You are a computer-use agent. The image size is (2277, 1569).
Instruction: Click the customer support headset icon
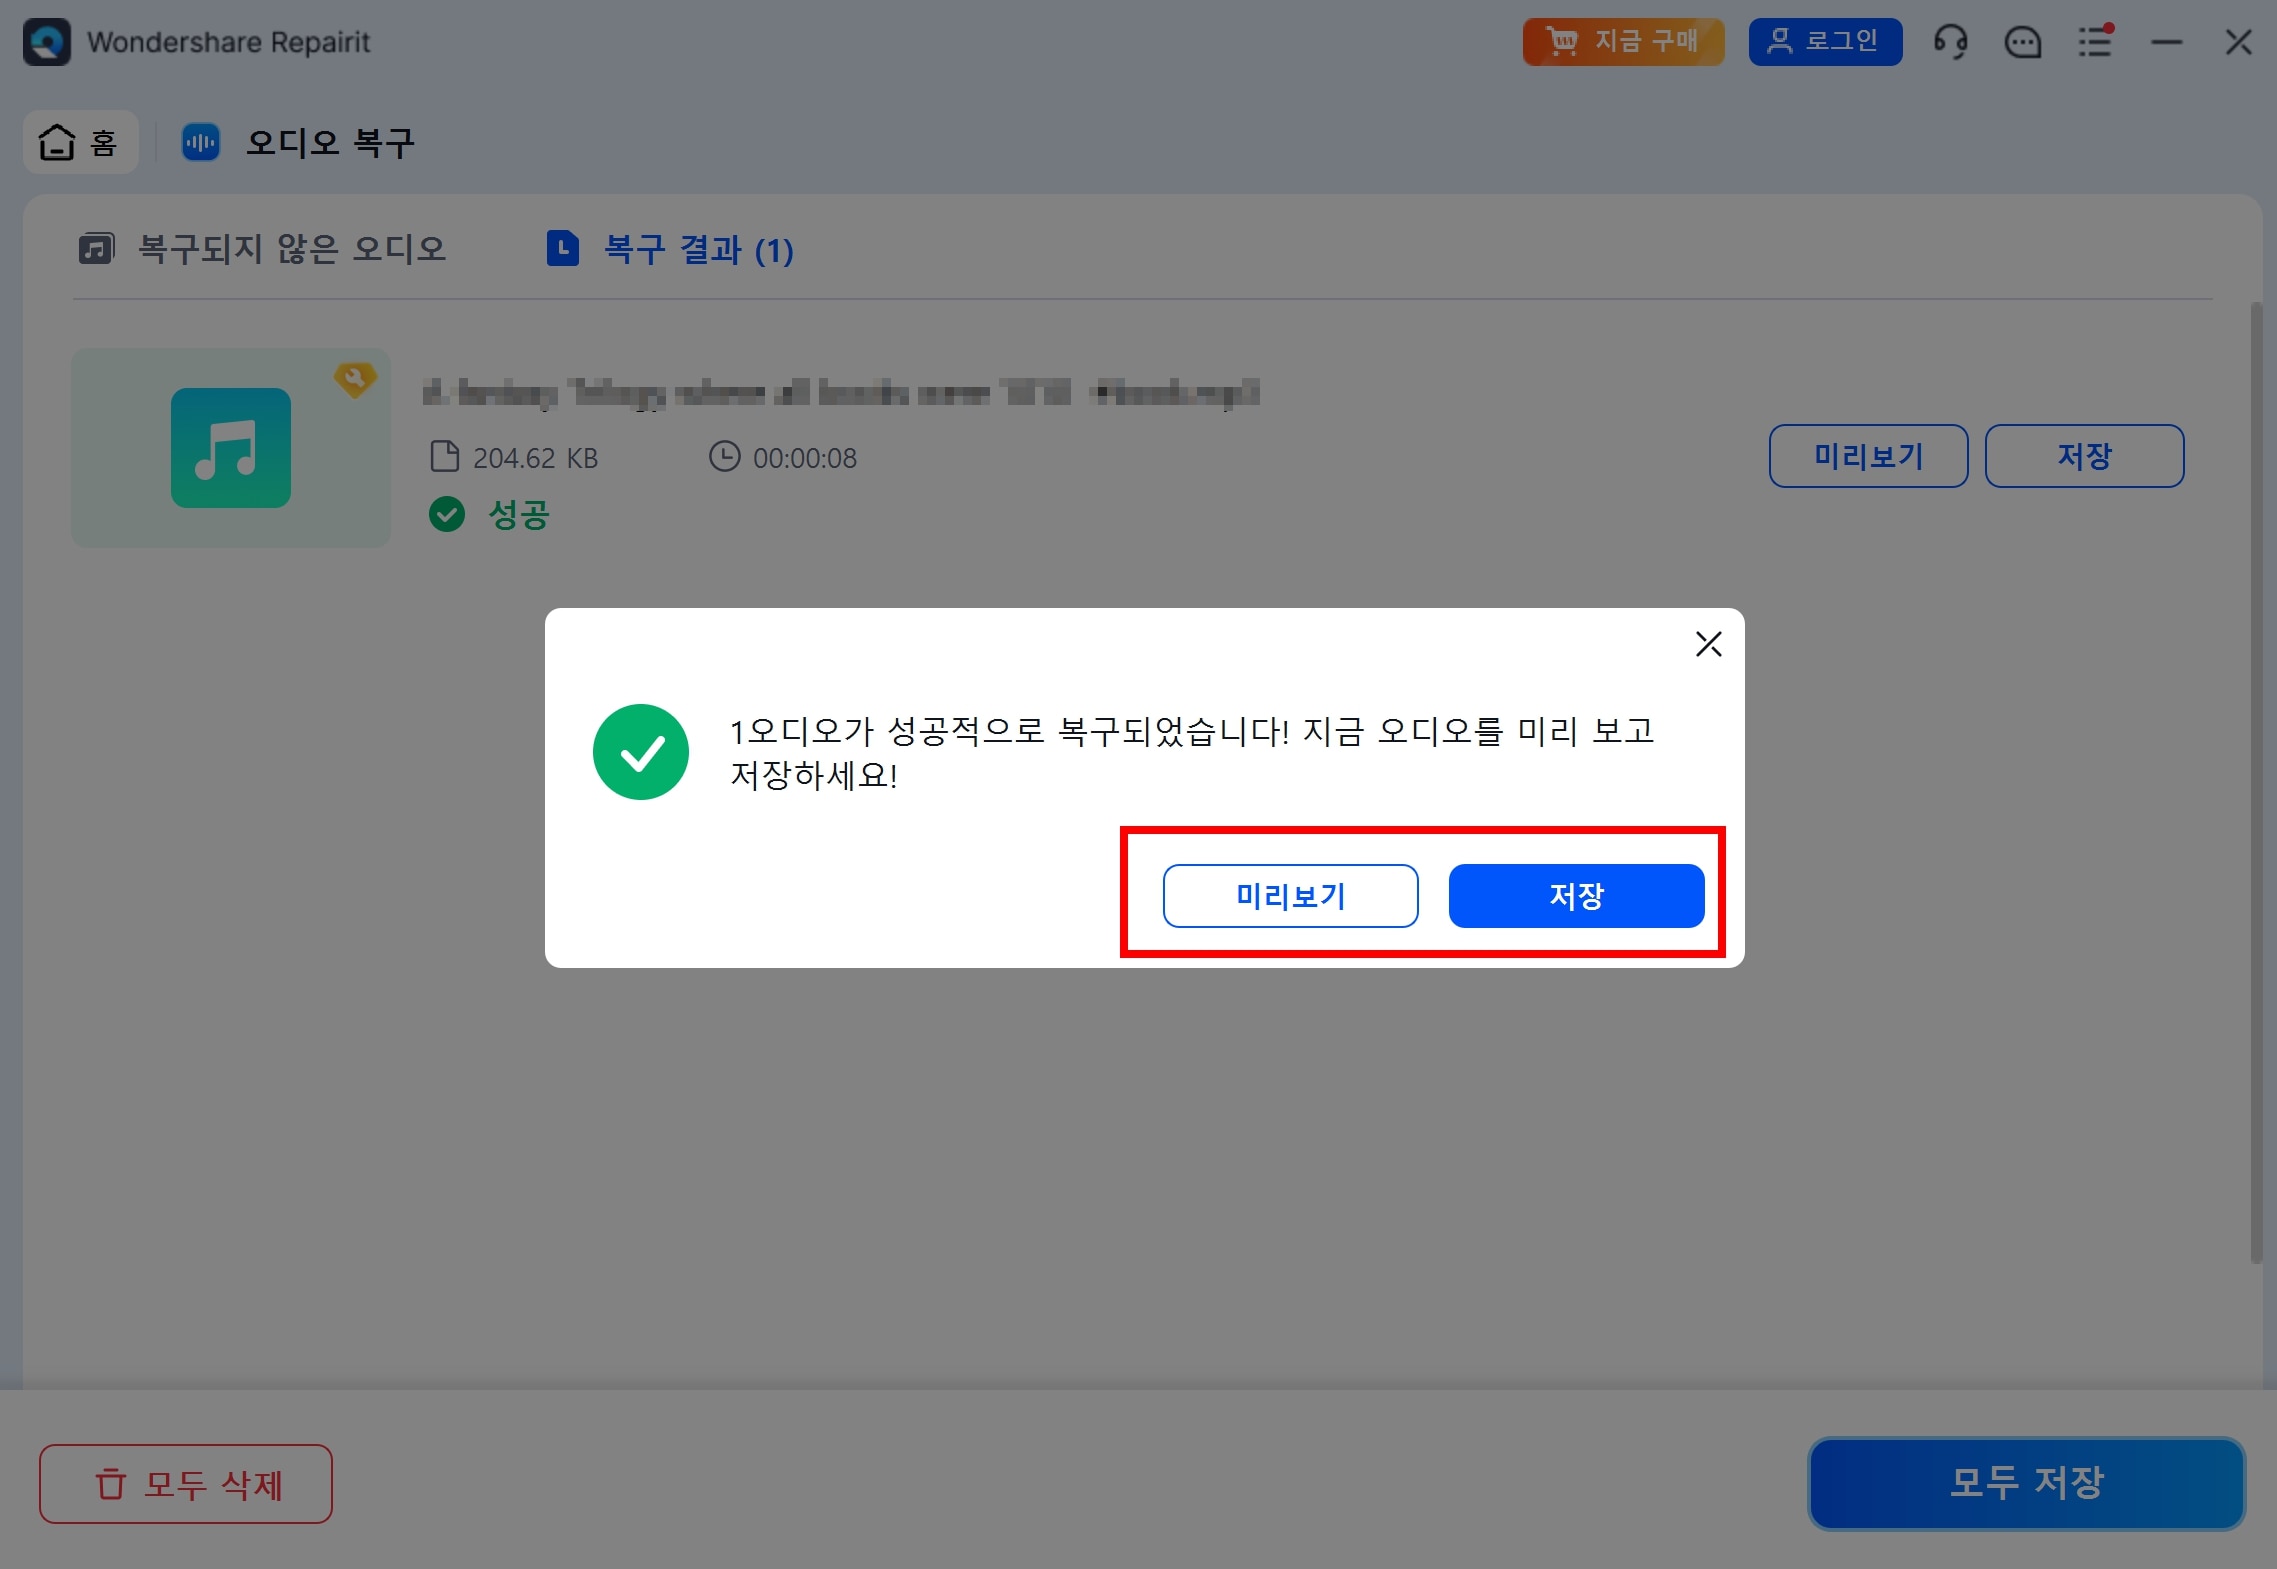[1950, 42]
